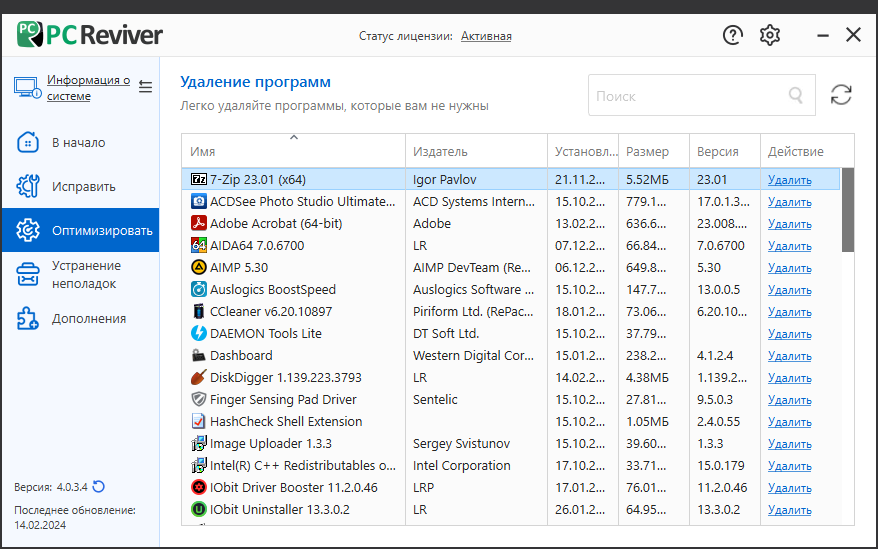Screen dimensions: 878x549
Task: Select the DAEMON Tools Lite icon
Action: (198, 333)
